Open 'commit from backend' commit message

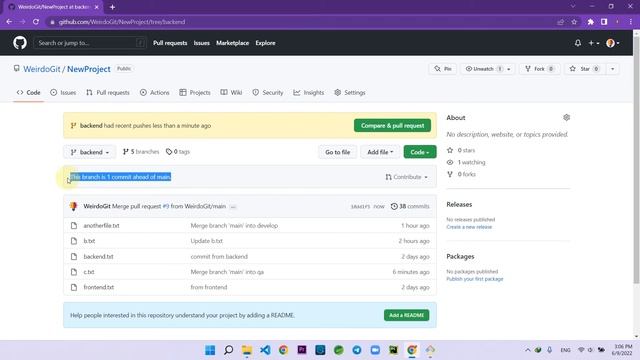(219, 257)
